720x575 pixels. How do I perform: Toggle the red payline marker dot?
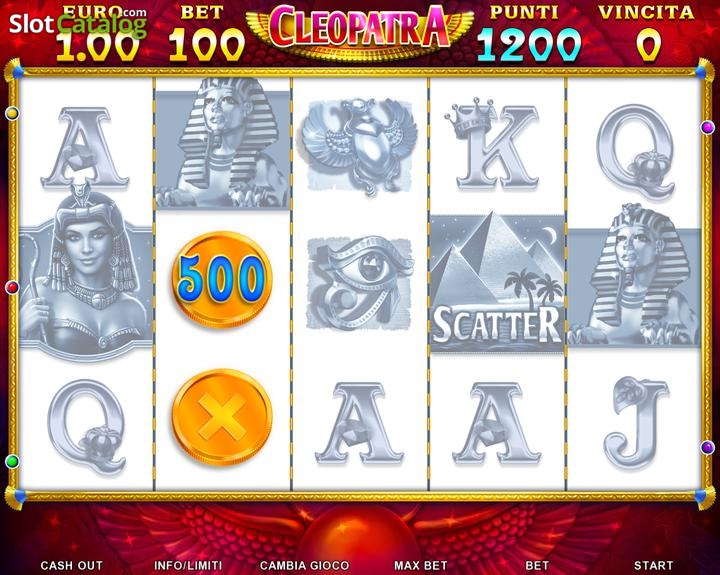pos(12,288)
